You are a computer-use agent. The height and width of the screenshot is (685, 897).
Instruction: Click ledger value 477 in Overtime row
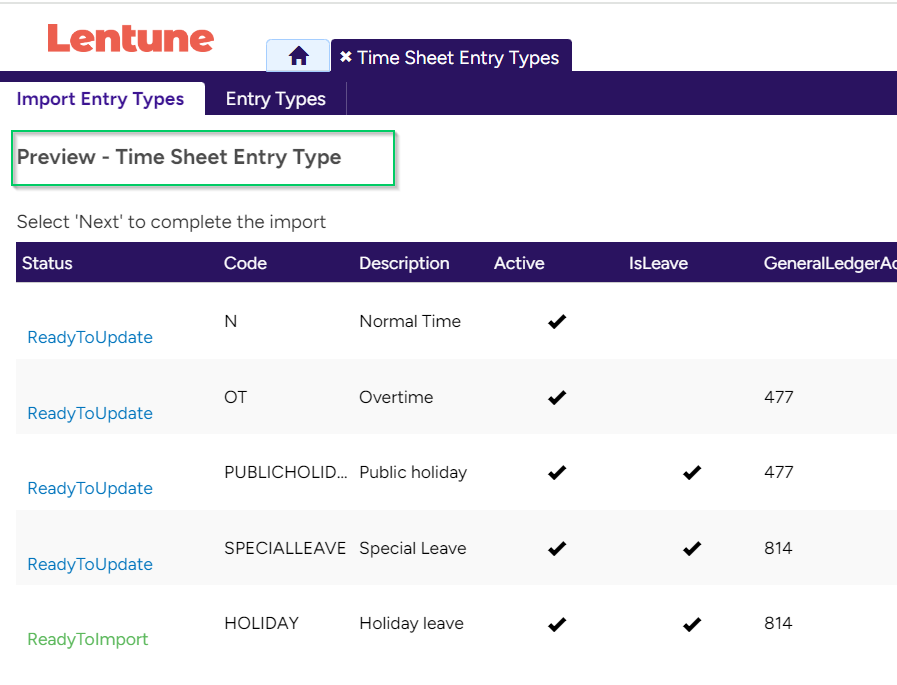(x=779, y=397)
